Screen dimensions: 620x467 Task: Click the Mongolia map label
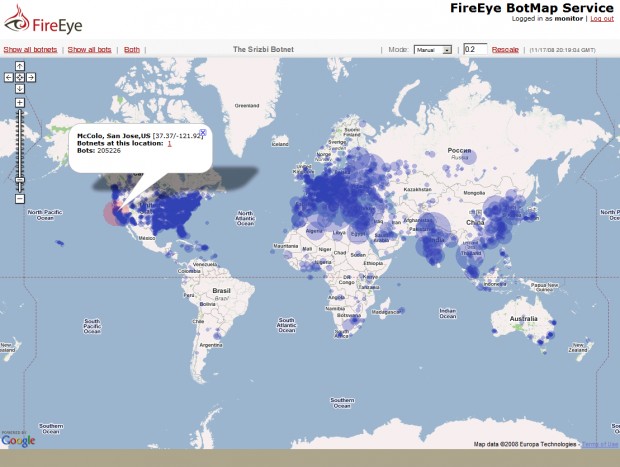point(474,193)
